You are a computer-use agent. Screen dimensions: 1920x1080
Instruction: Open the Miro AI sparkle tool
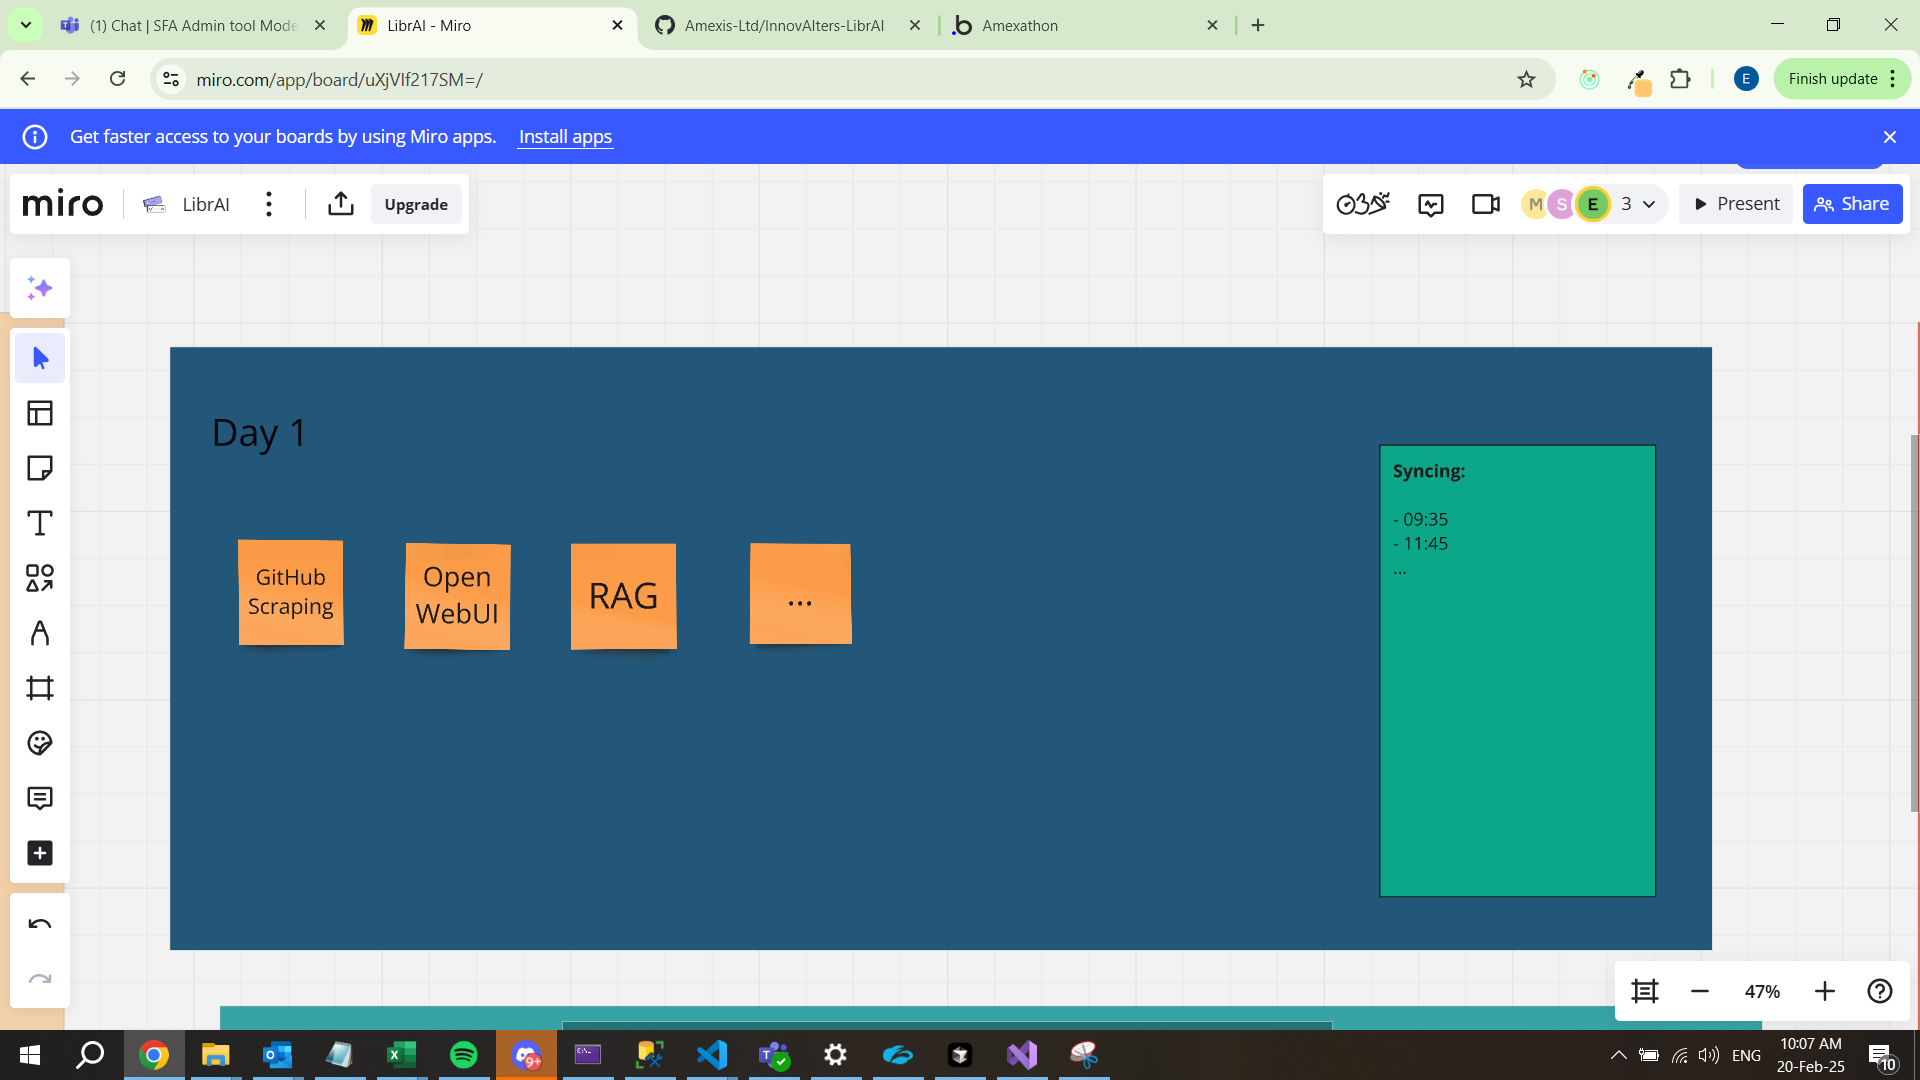tap(40, 289)
